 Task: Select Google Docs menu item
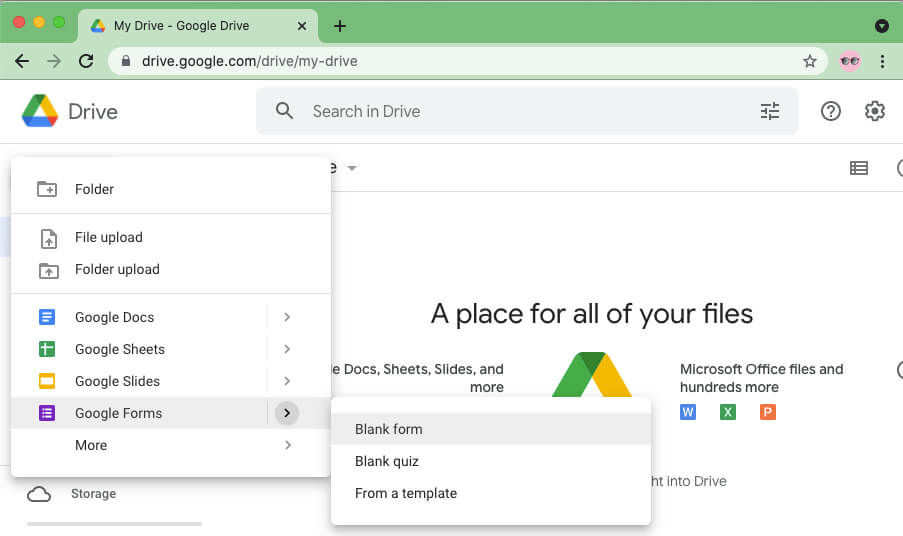(170, 317)
